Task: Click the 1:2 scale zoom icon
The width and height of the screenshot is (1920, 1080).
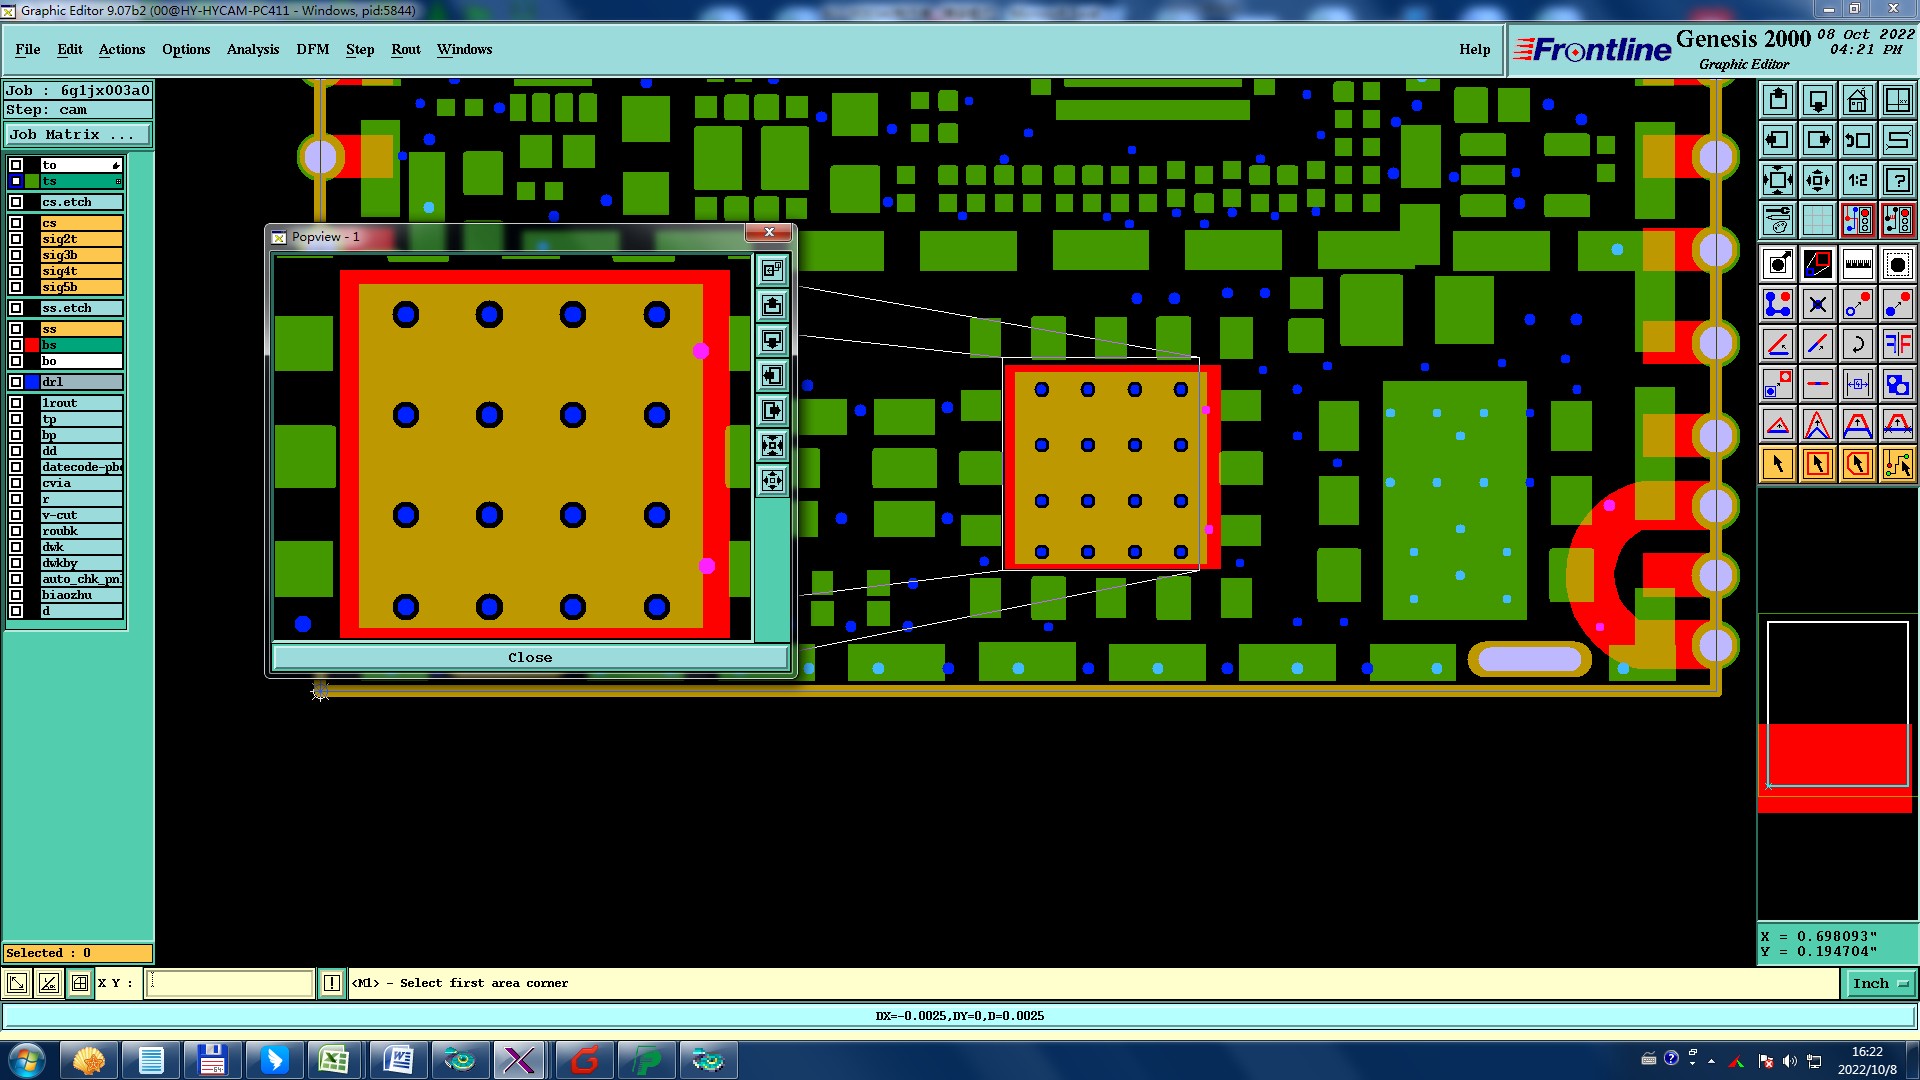Action: coord(1858,180)
